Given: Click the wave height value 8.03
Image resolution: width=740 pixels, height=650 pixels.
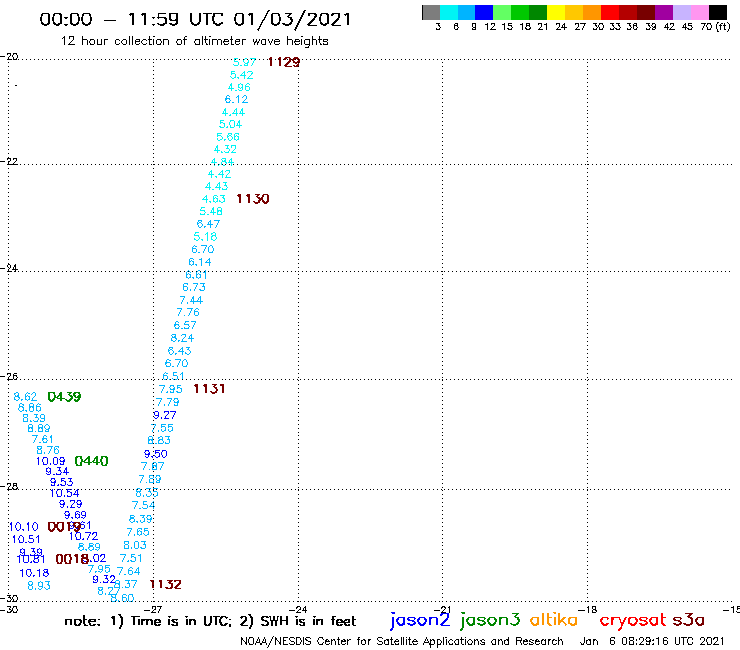Looking at the screenshot, I should [x=135, y=545].
